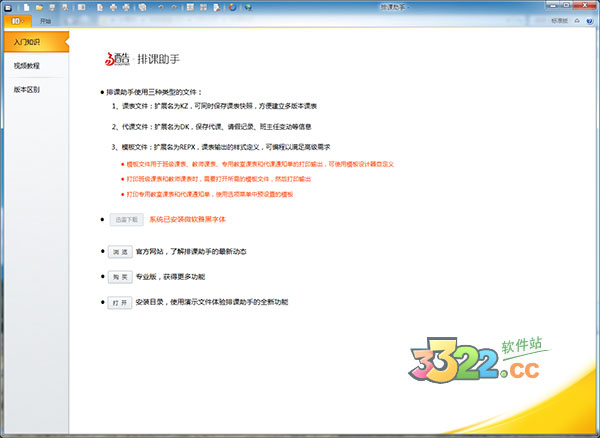Image resolution: width=600 pixels, height=438 pixels.
Task: Open the orange application menu button
Action: [18, 21]
